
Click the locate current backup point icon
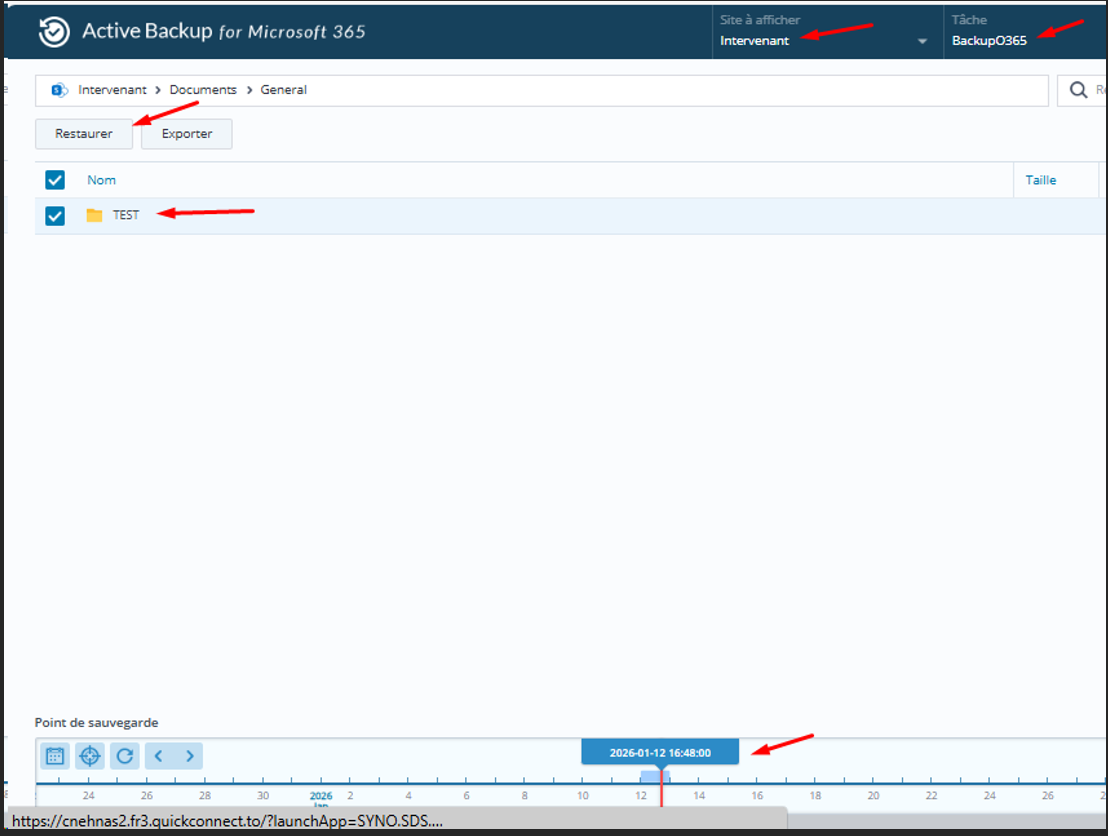click(x=89, y=756)
